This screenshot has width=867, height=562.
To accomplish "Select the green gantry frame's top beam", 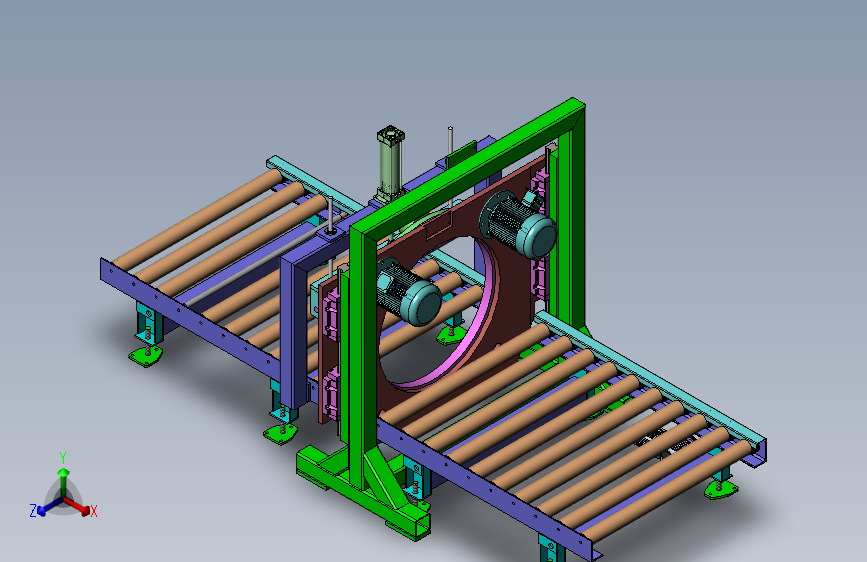I will [467, 169].
